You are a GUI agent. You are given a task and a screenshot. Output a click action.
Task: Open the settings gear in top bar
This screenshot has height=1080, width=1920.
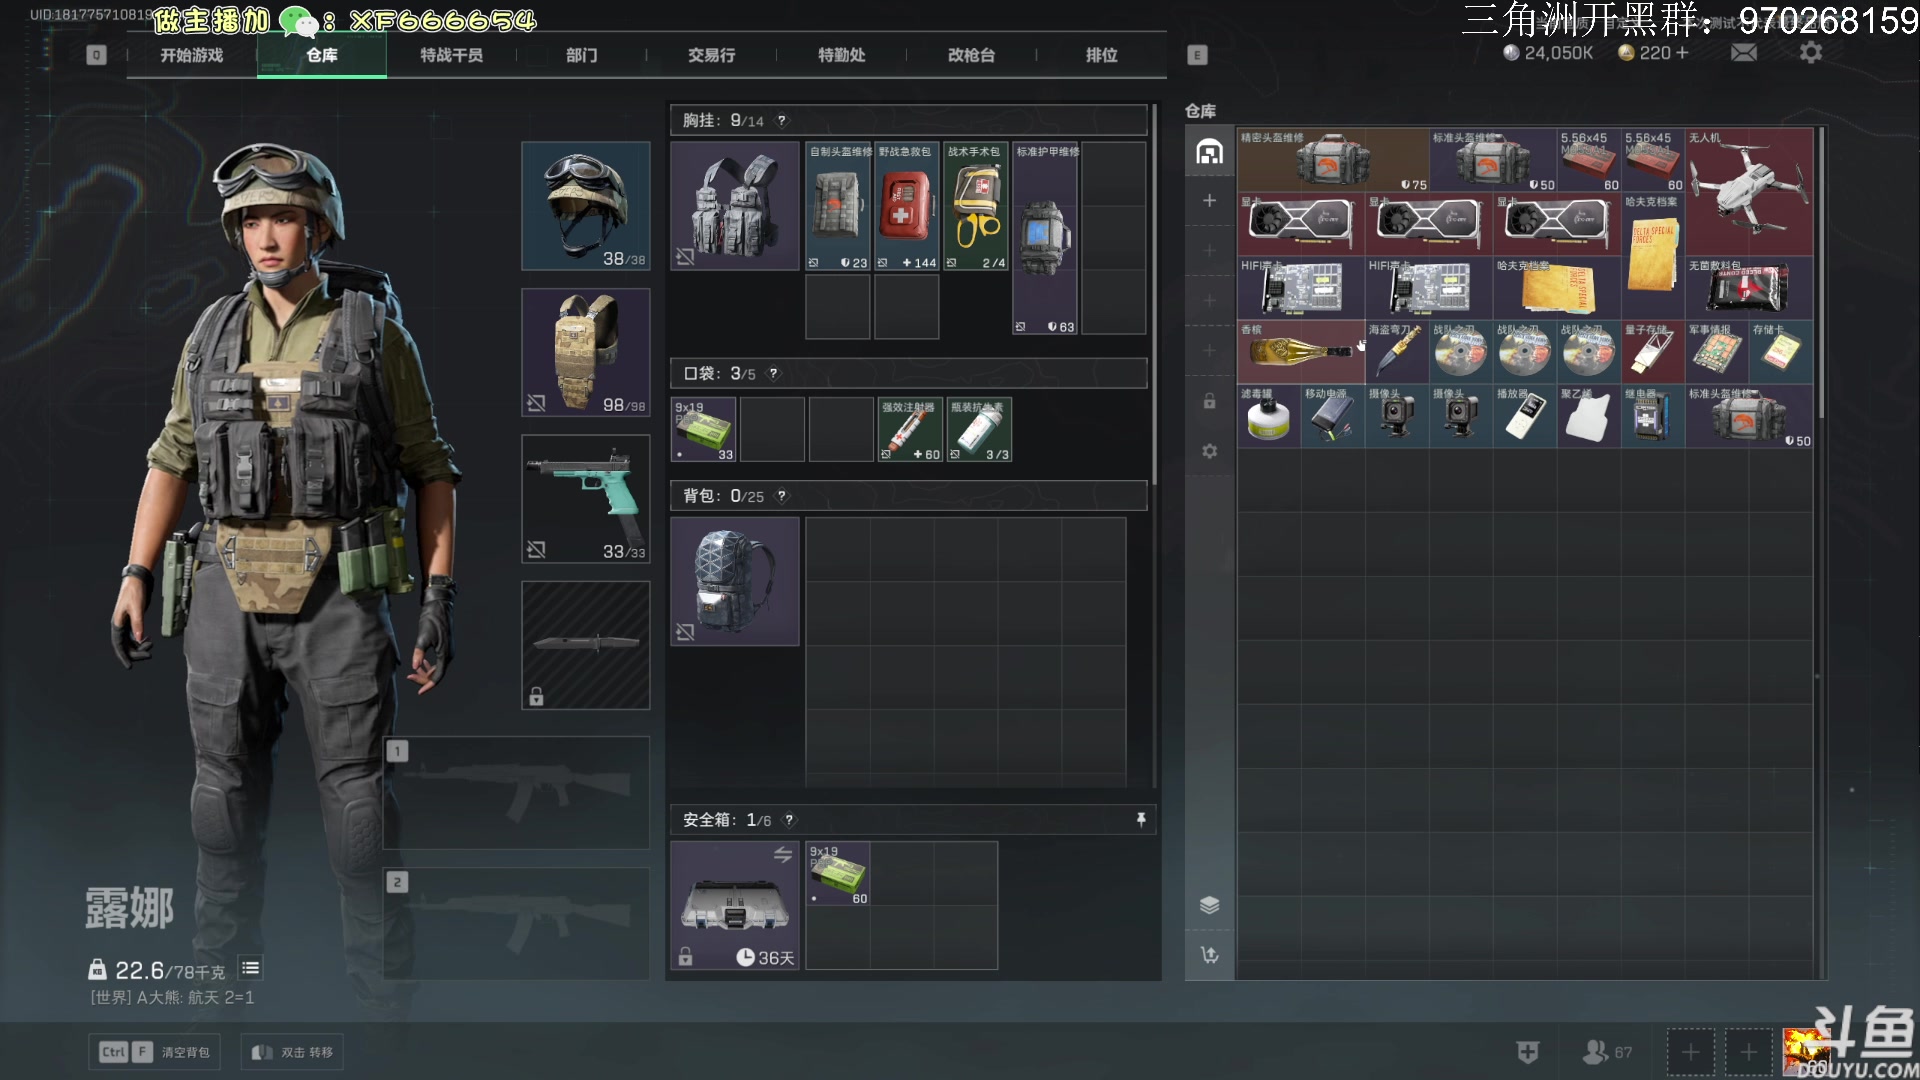point(1810,53)
